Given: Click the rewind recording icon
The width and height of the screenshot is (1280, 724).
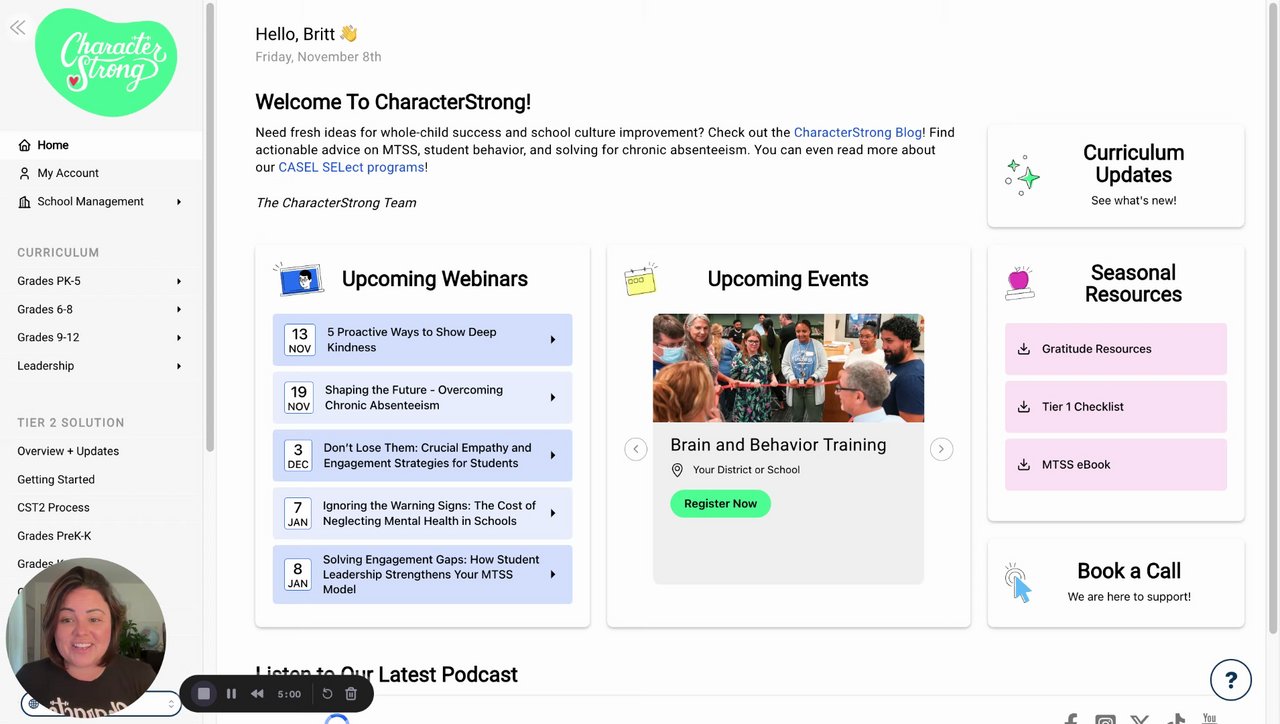Looking at the screenshot, I should [257, 694].
